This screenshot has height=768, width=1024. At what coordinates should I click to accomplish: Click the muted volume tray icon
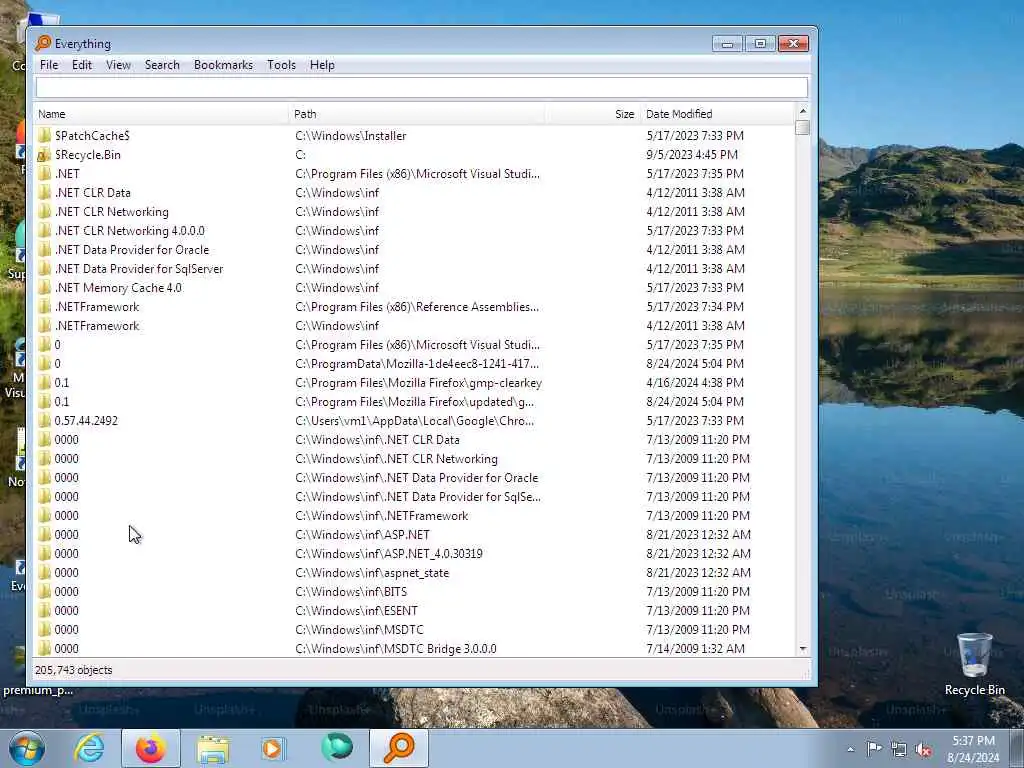click(923, 749)
